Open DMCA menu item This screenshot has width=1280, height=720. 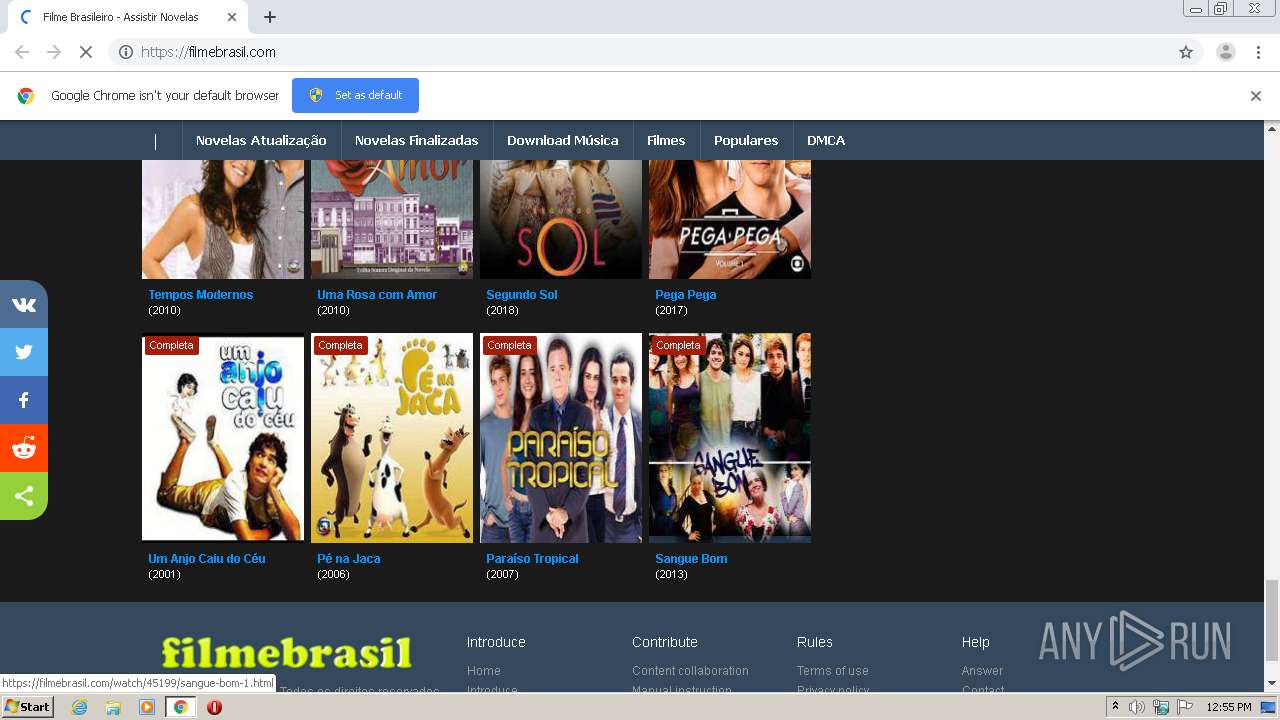tap(826, 140)
